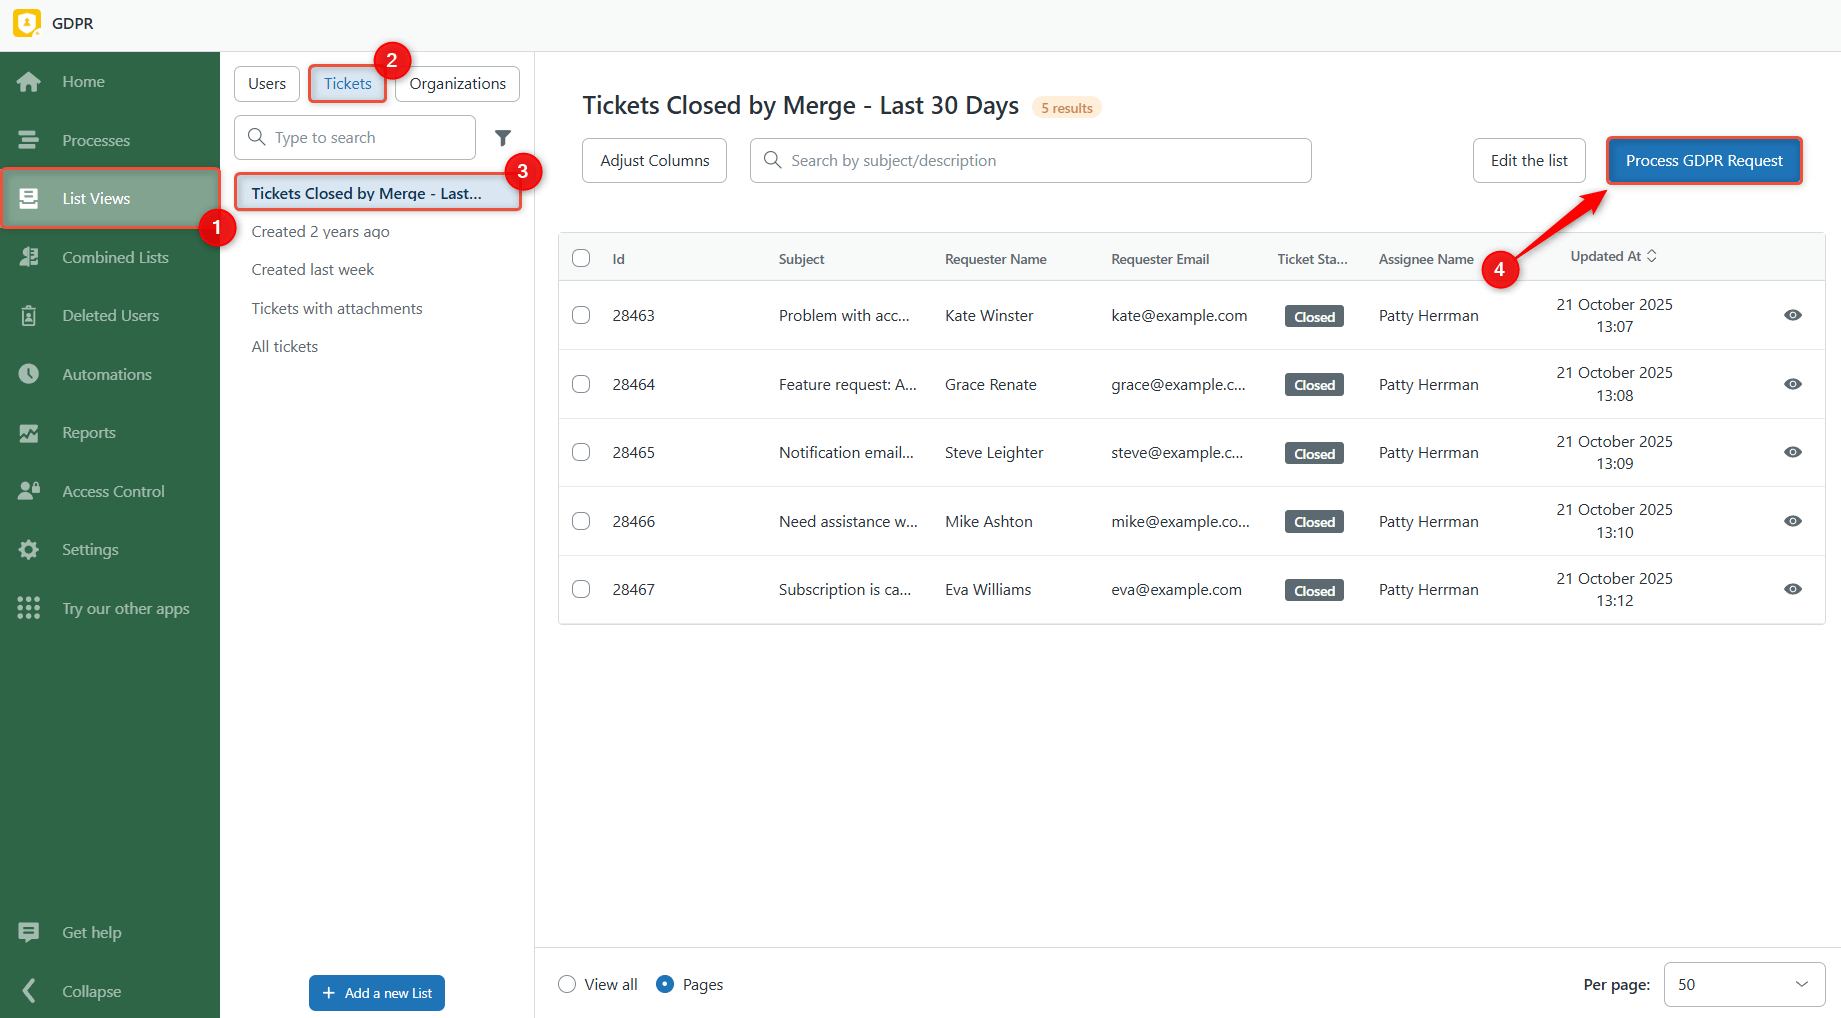Viewport: 1841px width, 1018px height.
Task: Open the Per page dropdown
Action: (1744, 984)
